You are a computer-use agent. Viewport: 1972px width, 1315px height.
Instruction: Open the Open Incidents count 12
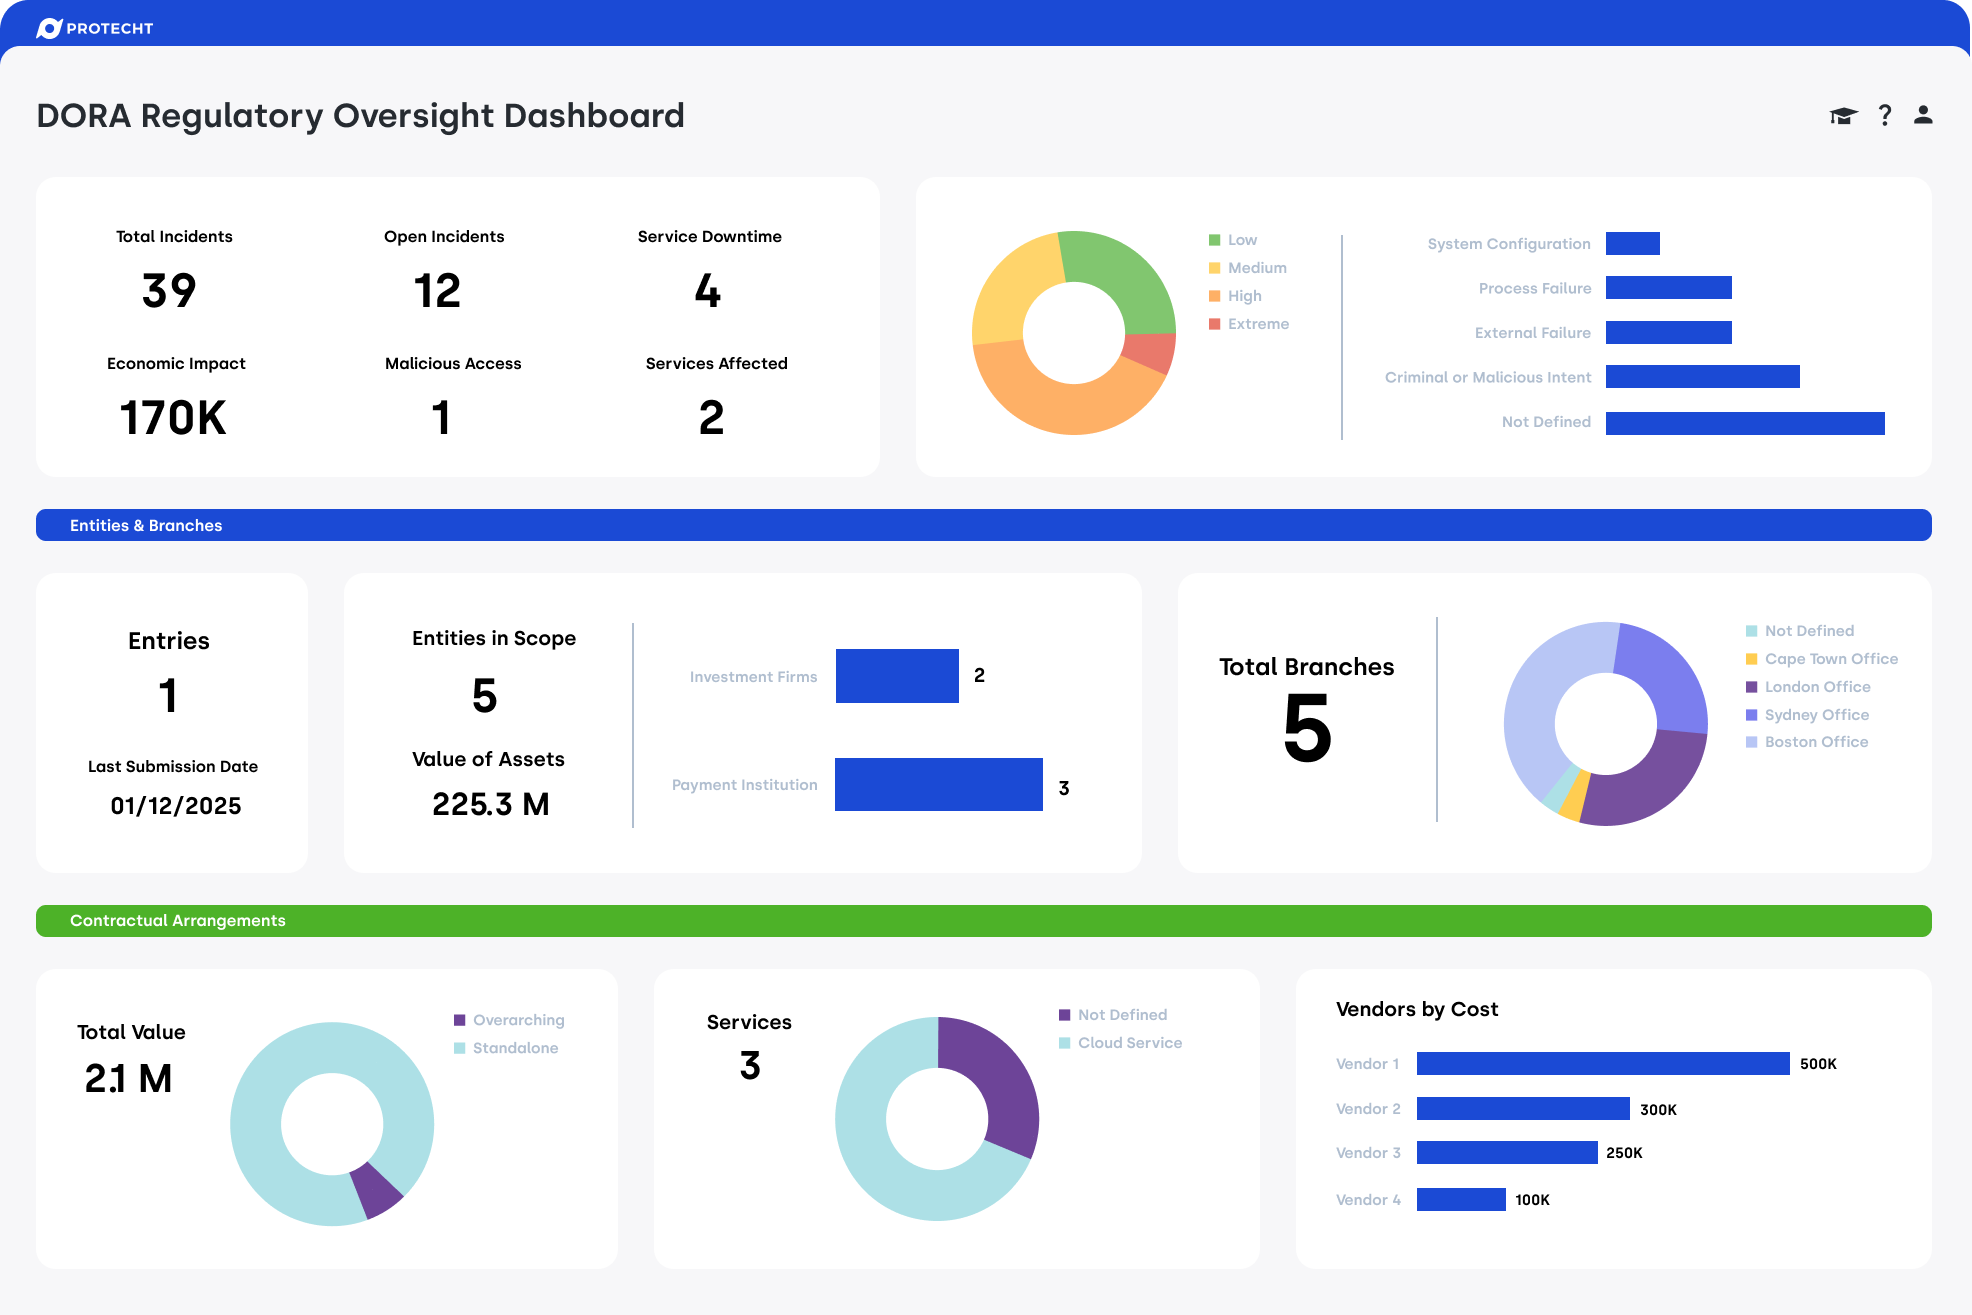point(437,291)
